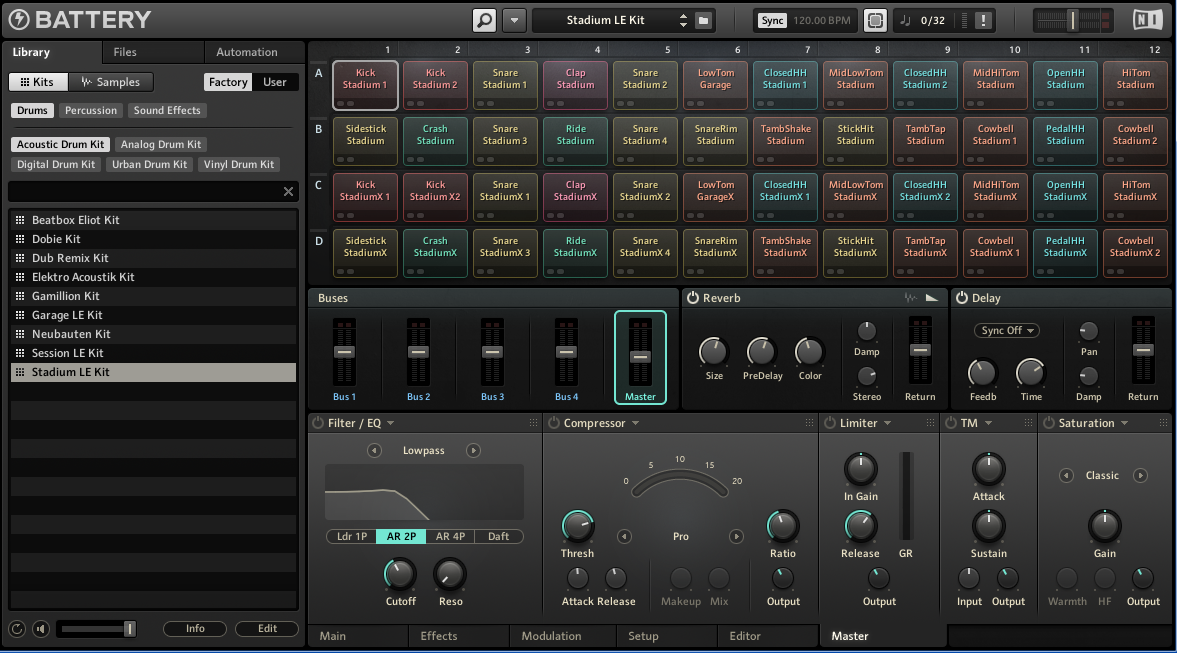This screenshot has height=653, width=1177.
Task: Clear the library search with the X
Action: coord(288,191)
